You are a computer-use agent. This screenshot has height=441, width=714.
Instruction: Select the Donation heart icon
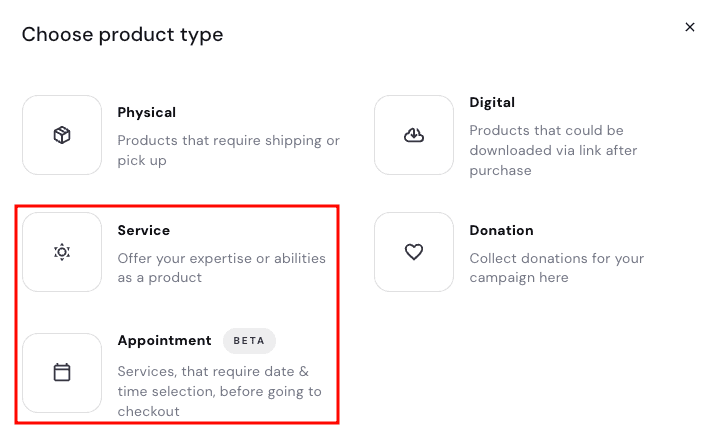point(414,252)
